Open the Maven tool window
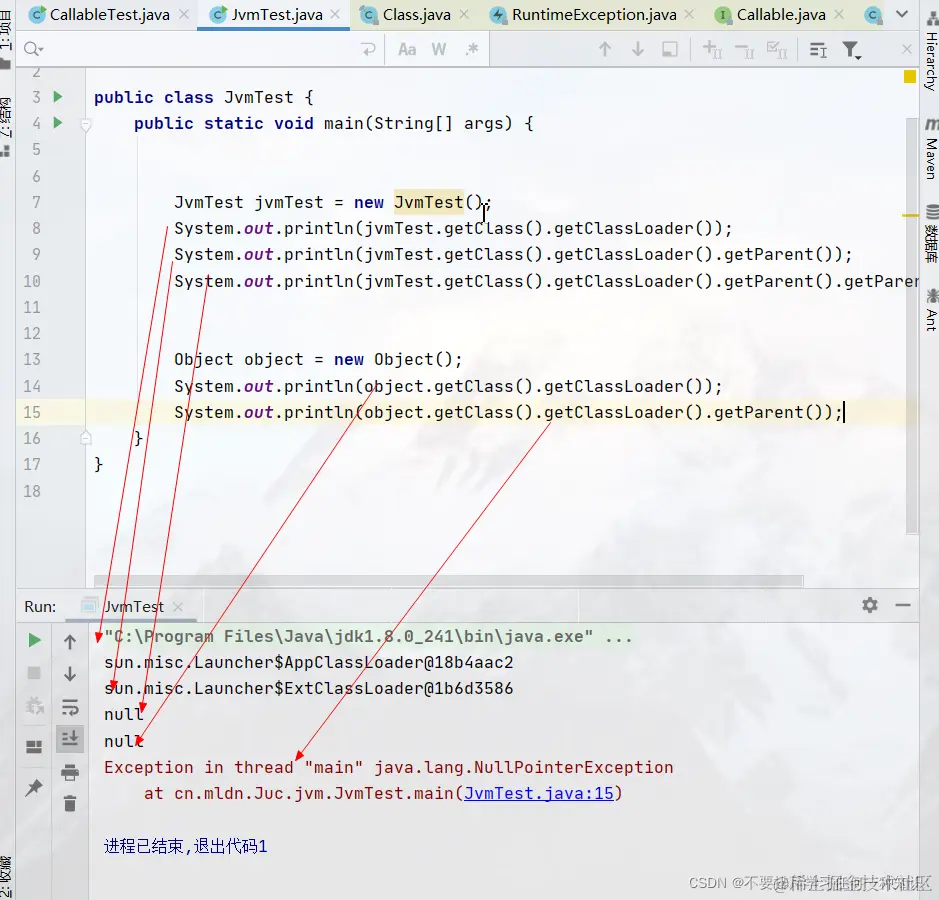This screenshot has height=900, width=939. [931, 150]
